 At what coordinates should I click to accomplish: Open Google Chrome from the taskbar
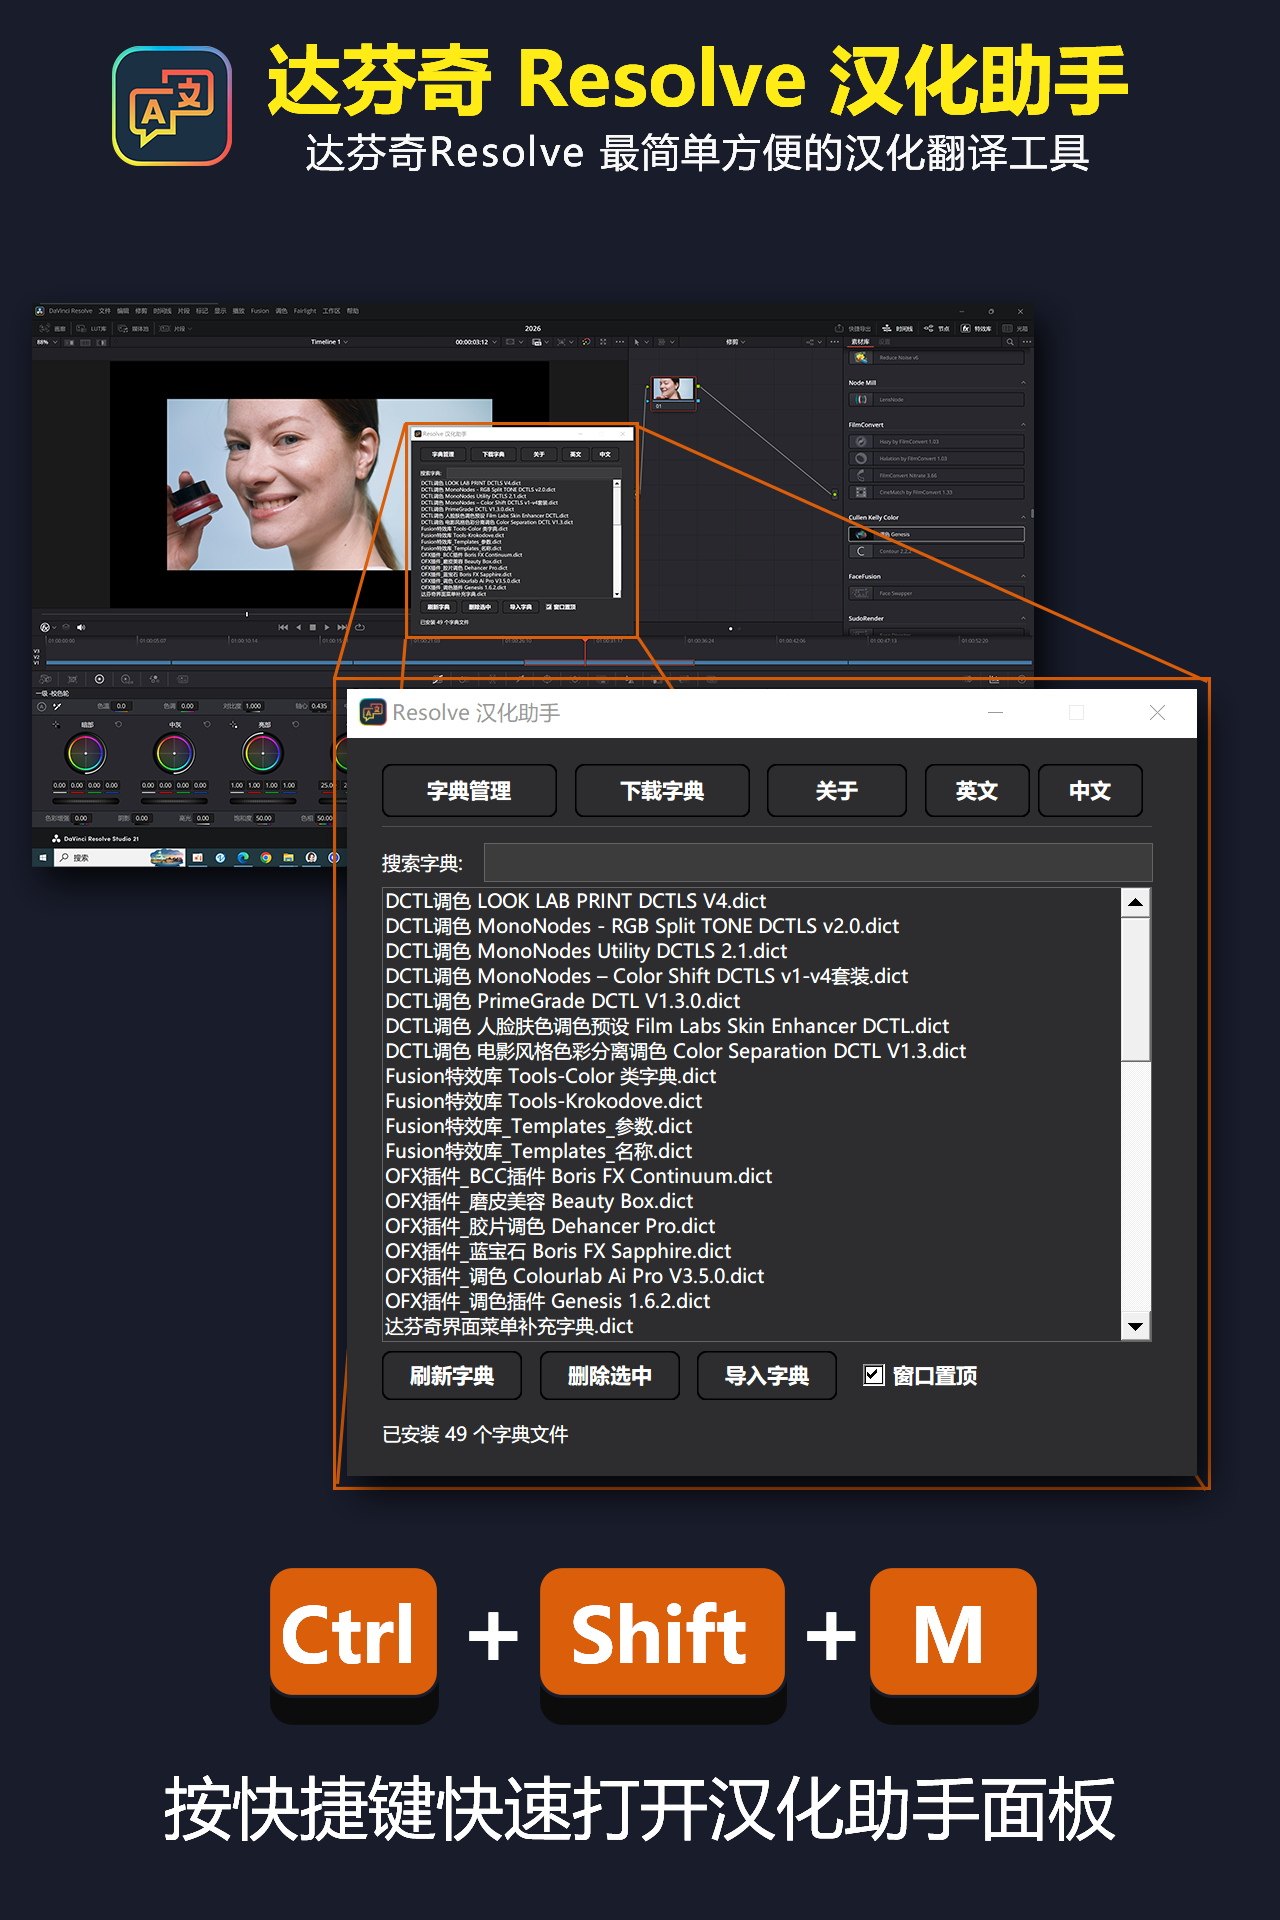click(x=266, y=858)
